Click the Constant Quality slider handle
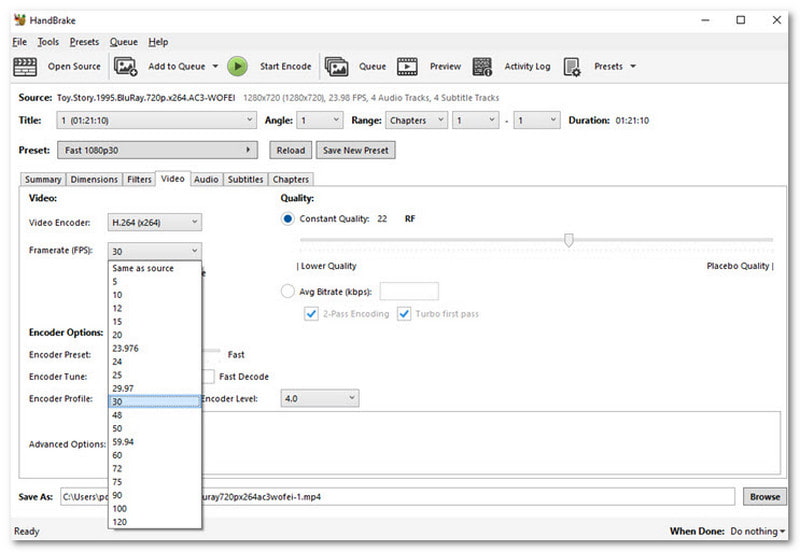The width and height of the screenshot is (800, 552). (x=569, y=240)
